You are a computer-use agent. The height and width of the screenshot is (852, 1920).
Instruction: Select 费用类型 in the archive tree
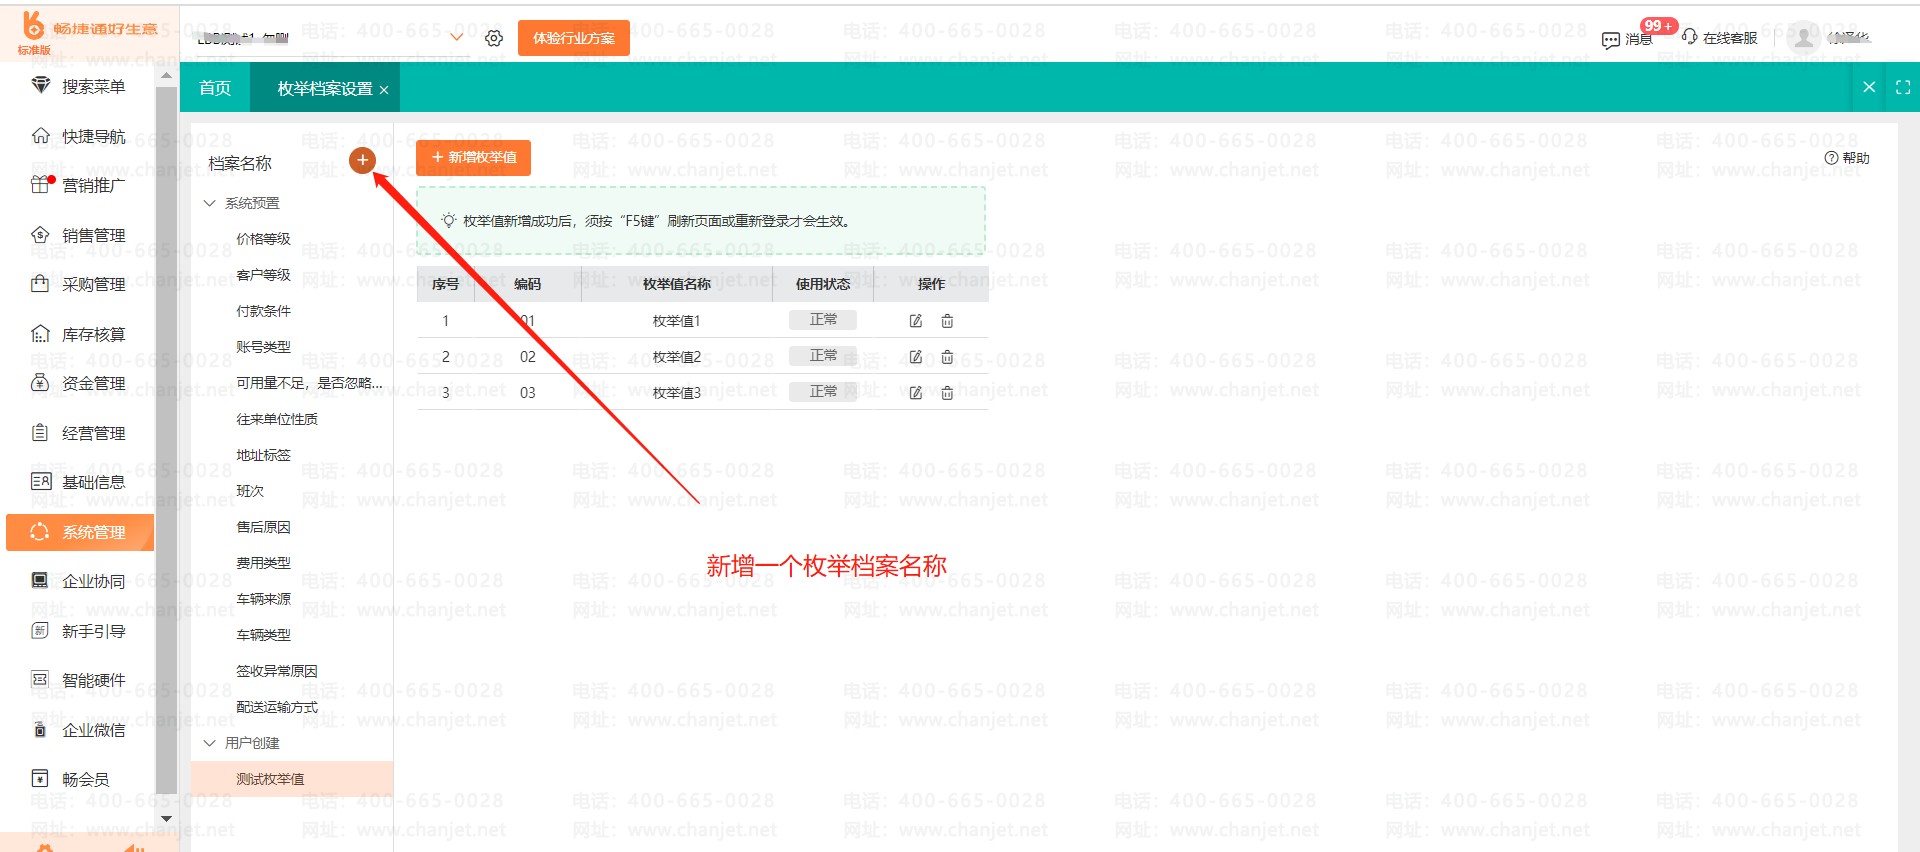click(263, 563)
